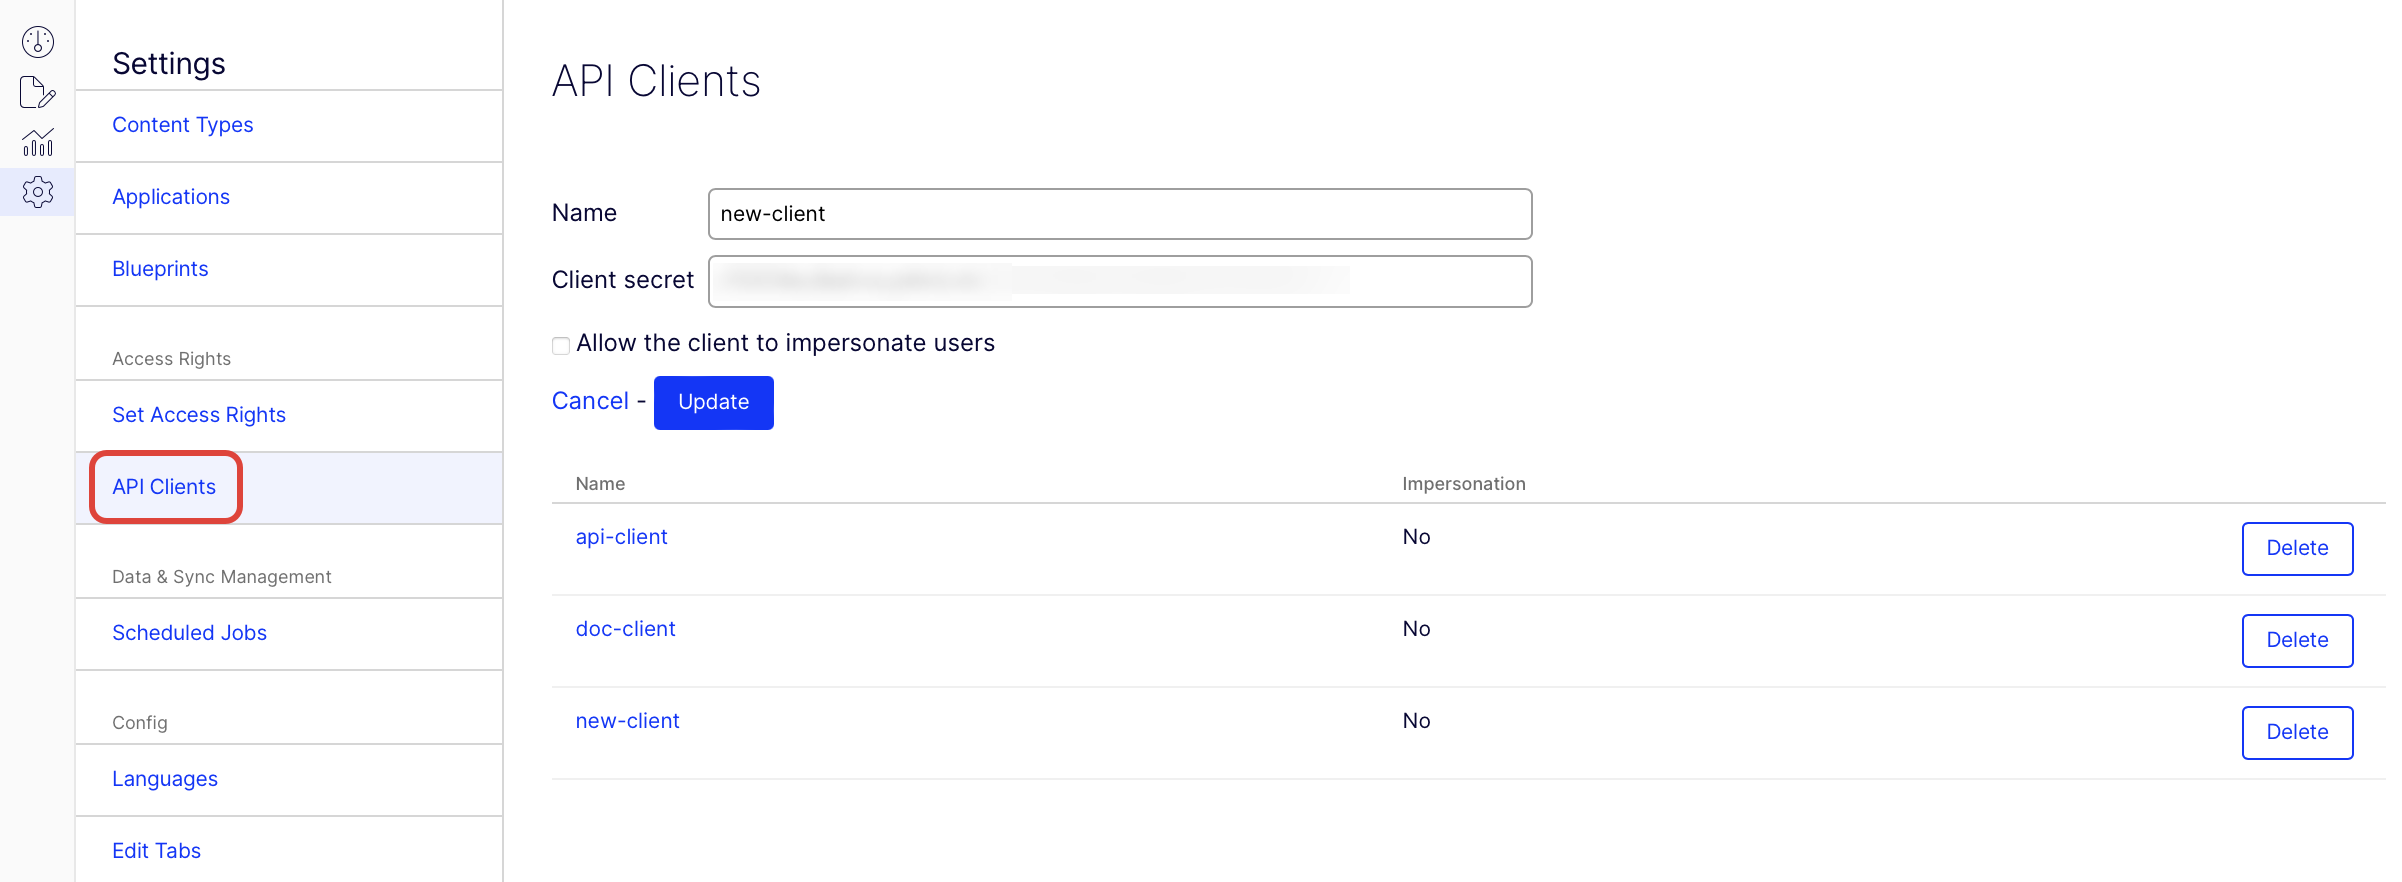Open Content Types settings
Screen dimensions: 2402x882
point(182,125)
